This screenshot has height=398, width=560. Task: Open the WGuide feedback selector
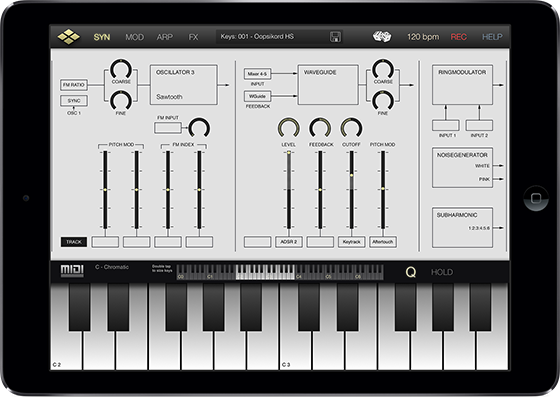pos(258,96)
